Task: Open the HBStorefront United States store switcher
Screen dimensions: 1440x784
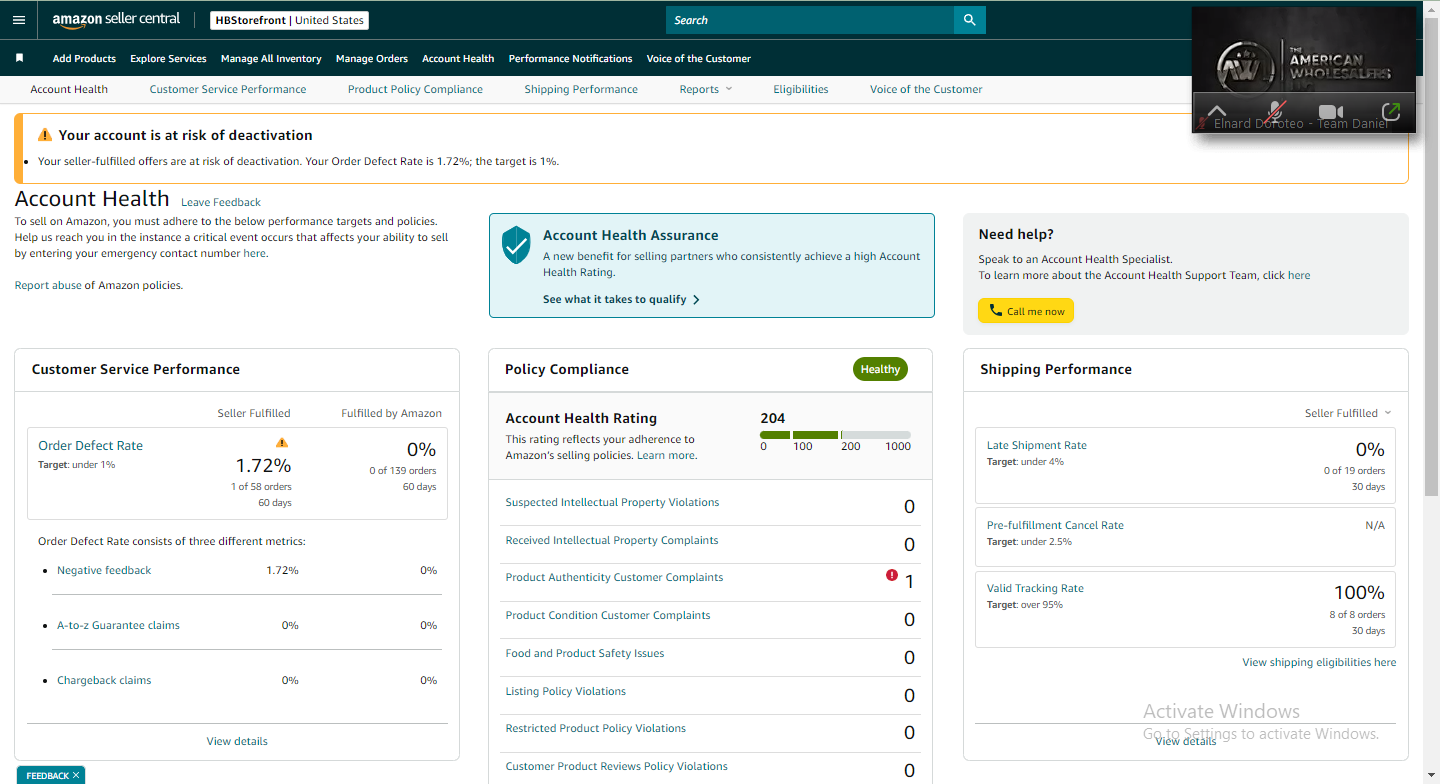Action: click(290, 20)
